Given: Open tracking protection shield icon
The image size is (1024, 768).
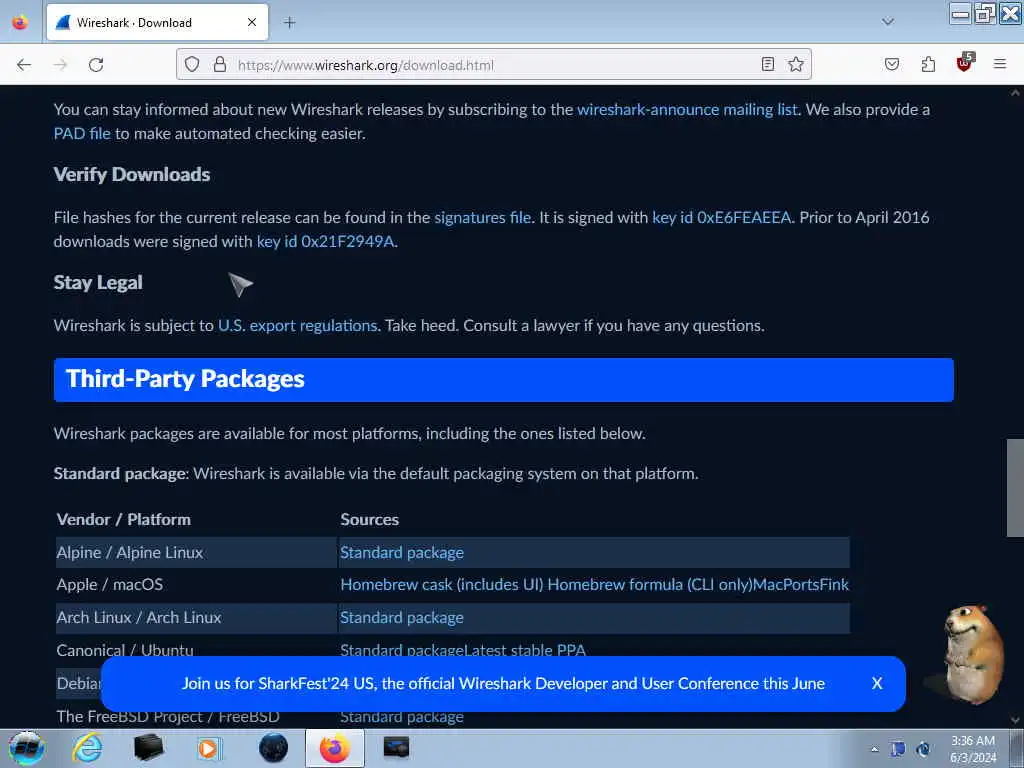Looking at the screenshot, I should 191,64.
